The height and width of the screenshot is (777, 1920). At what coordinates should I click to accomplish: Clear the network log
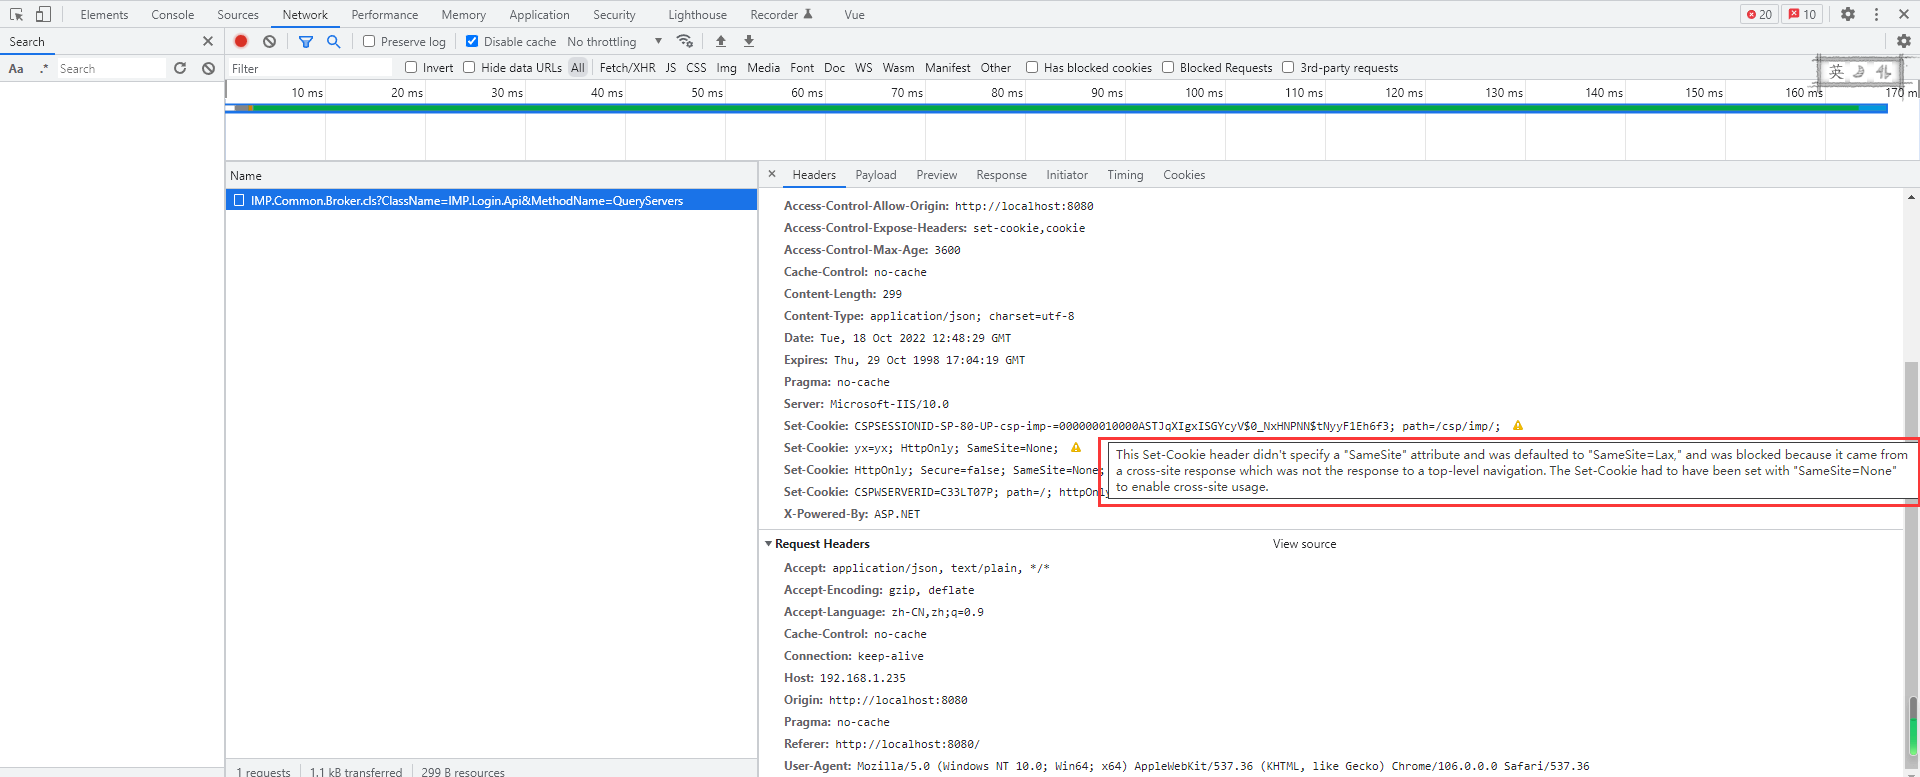pyautogui.click(x=269, y=41)
